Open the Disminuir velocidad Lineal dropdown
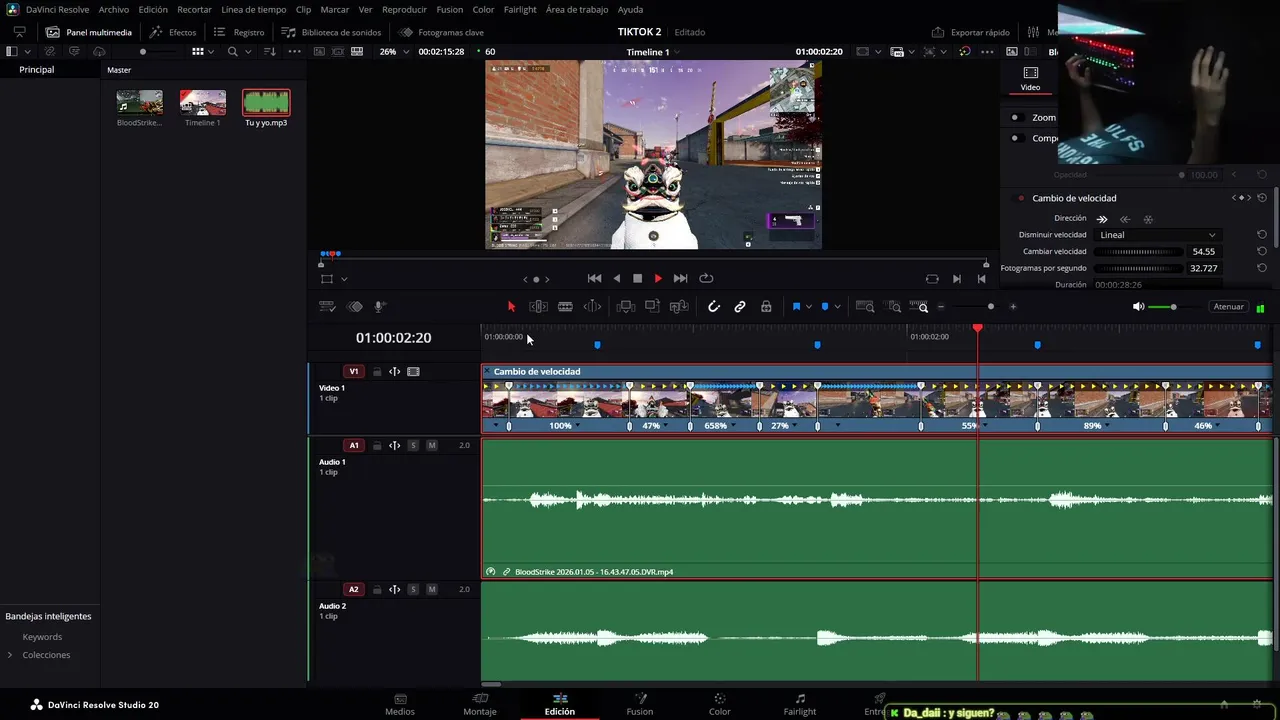The image size is (1280, 720). point(1158,235)
